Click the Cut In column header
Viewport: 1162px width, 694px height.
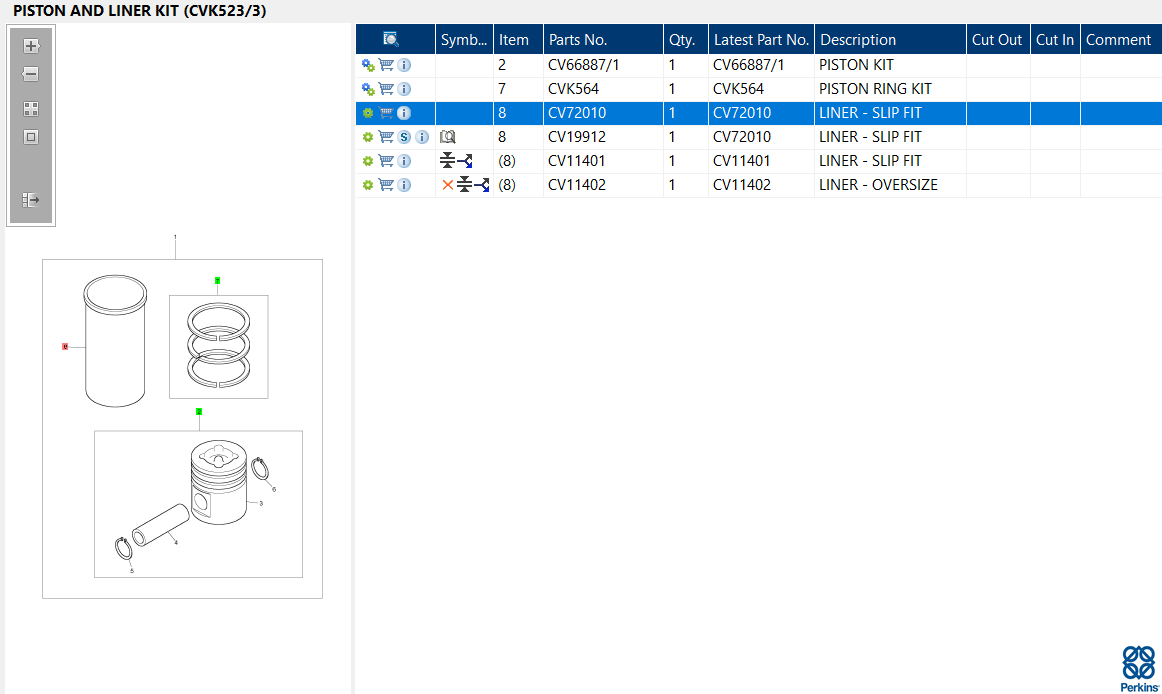coord(1055,39)
